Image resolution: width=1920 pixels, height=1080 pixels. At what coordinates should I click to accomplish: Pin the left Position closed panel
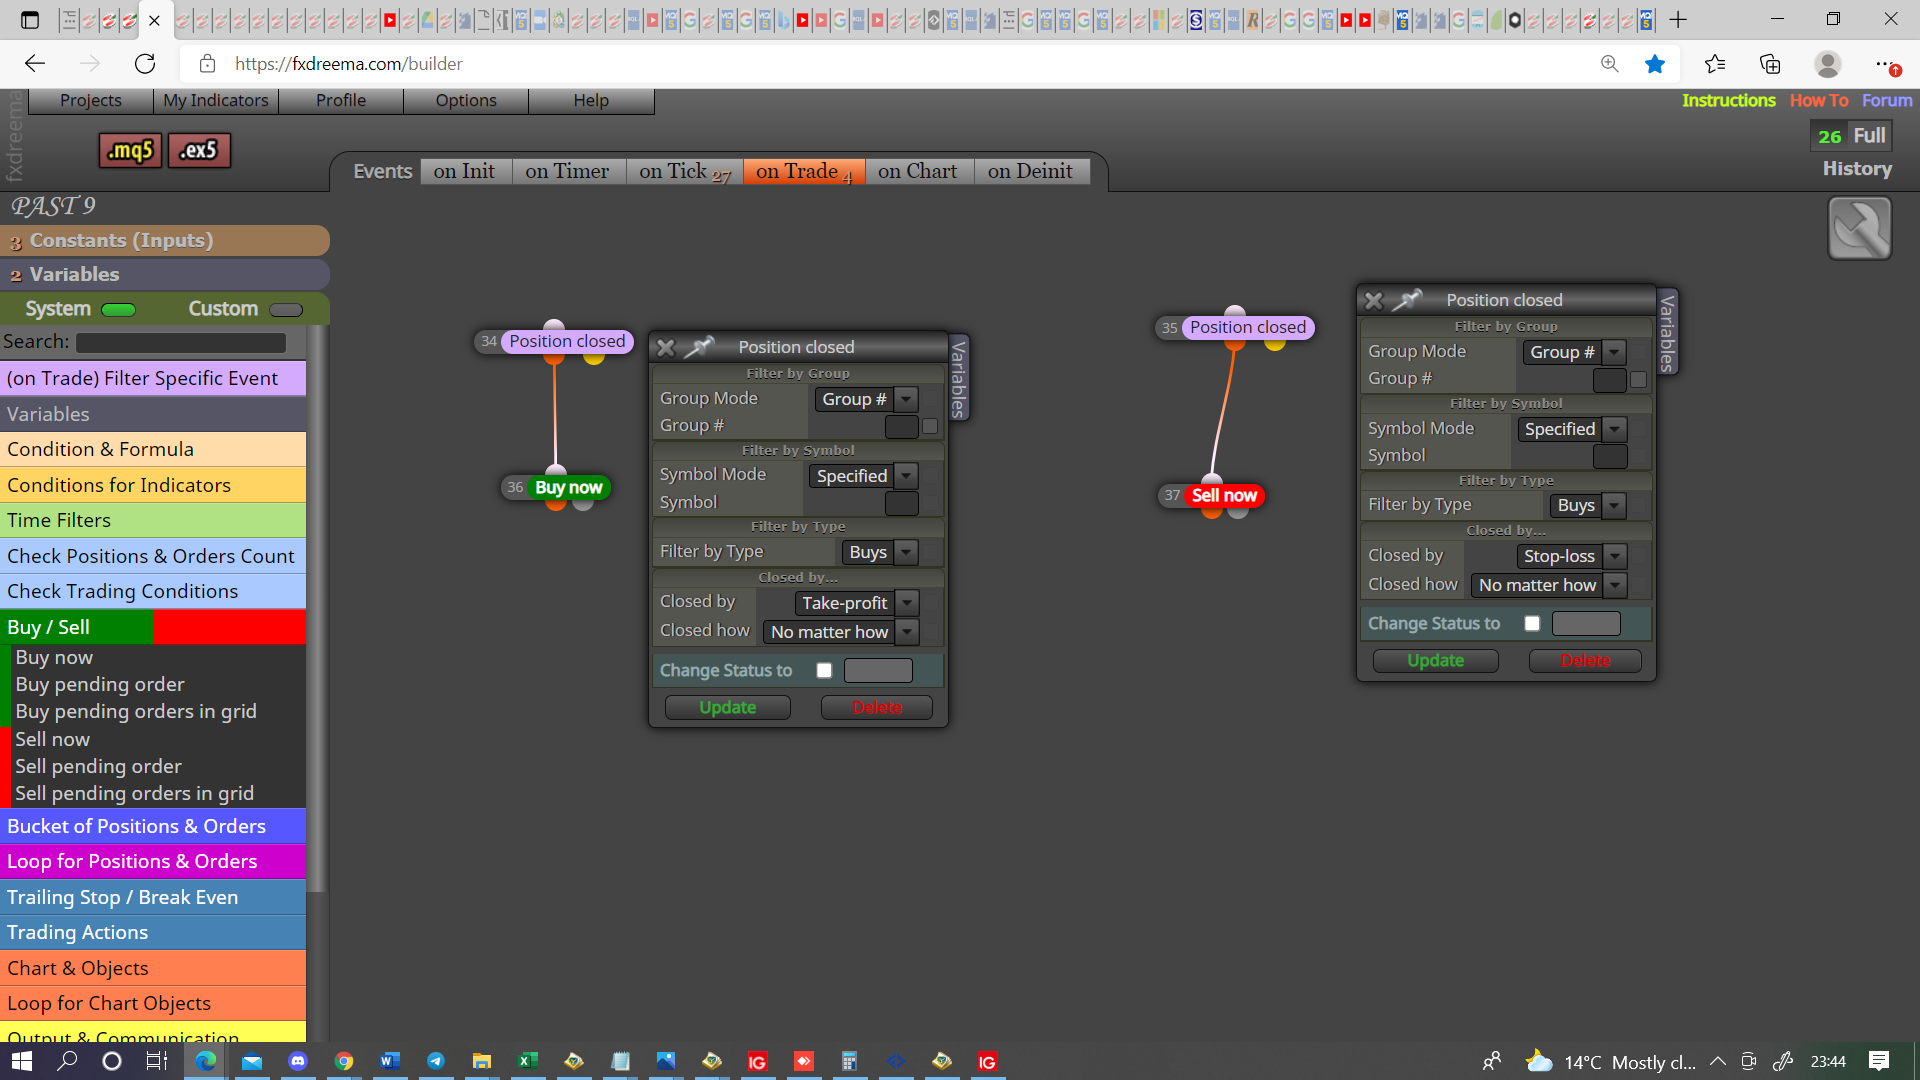(699, 347)
